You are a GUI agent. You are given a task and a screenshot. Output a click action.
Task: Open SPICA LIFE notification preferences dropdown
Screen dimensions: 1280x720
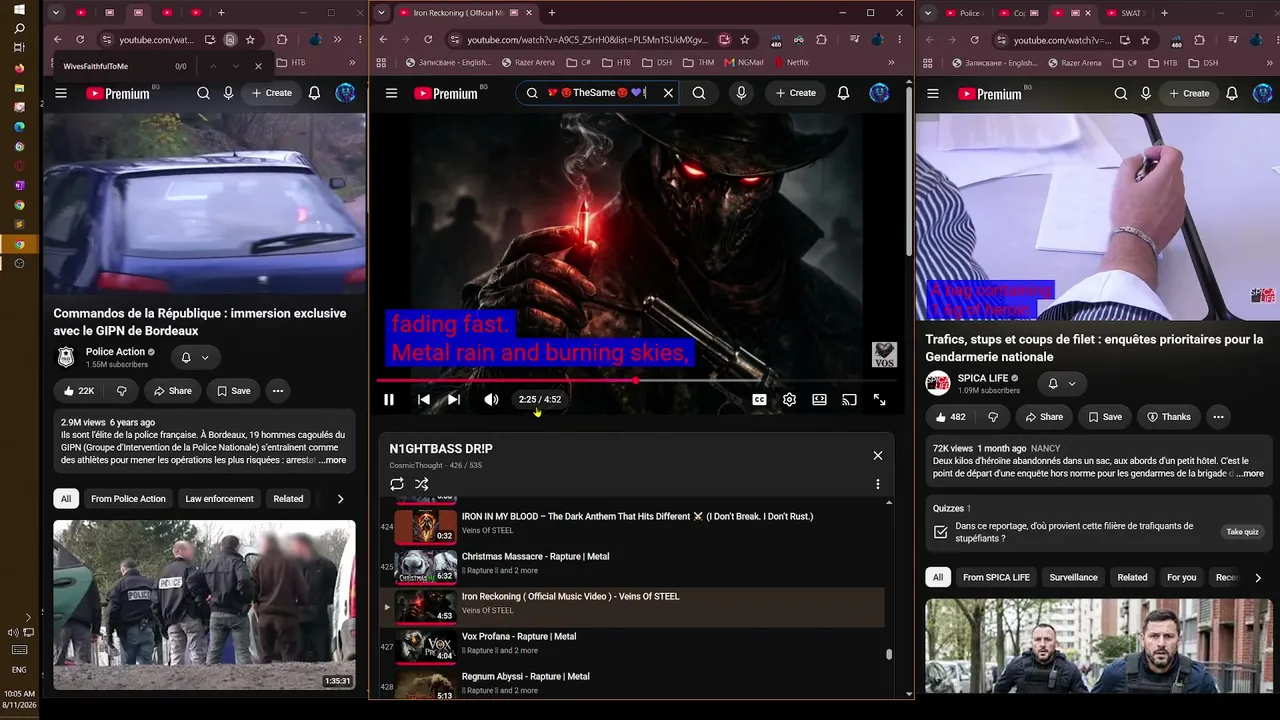point(1062,383)
